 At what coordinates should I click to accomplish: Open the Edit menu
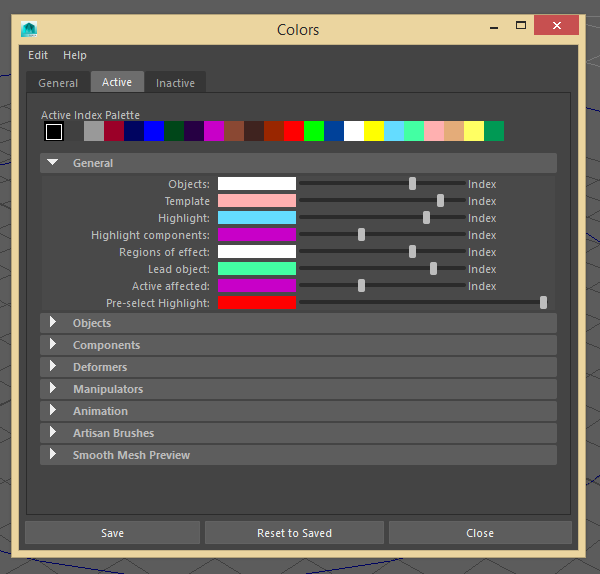[38, 55]
